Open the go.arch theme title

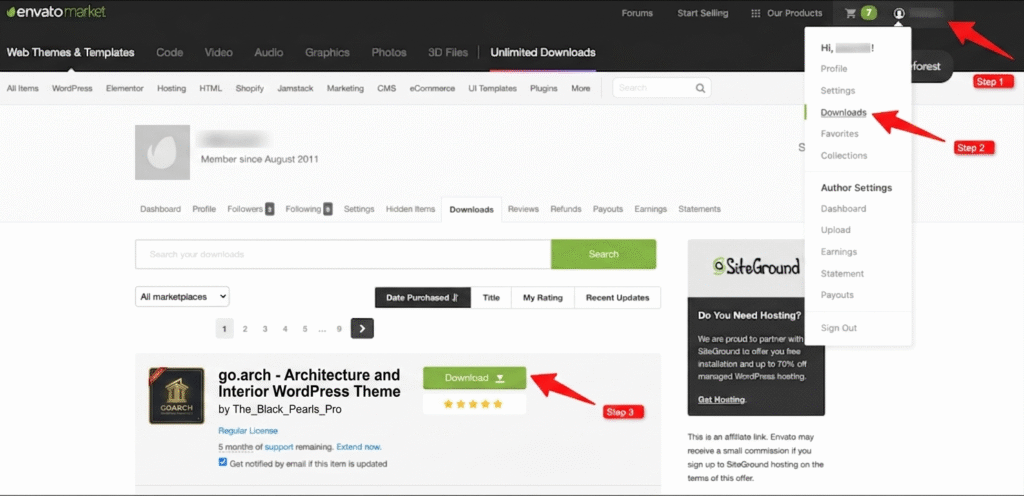310,384
